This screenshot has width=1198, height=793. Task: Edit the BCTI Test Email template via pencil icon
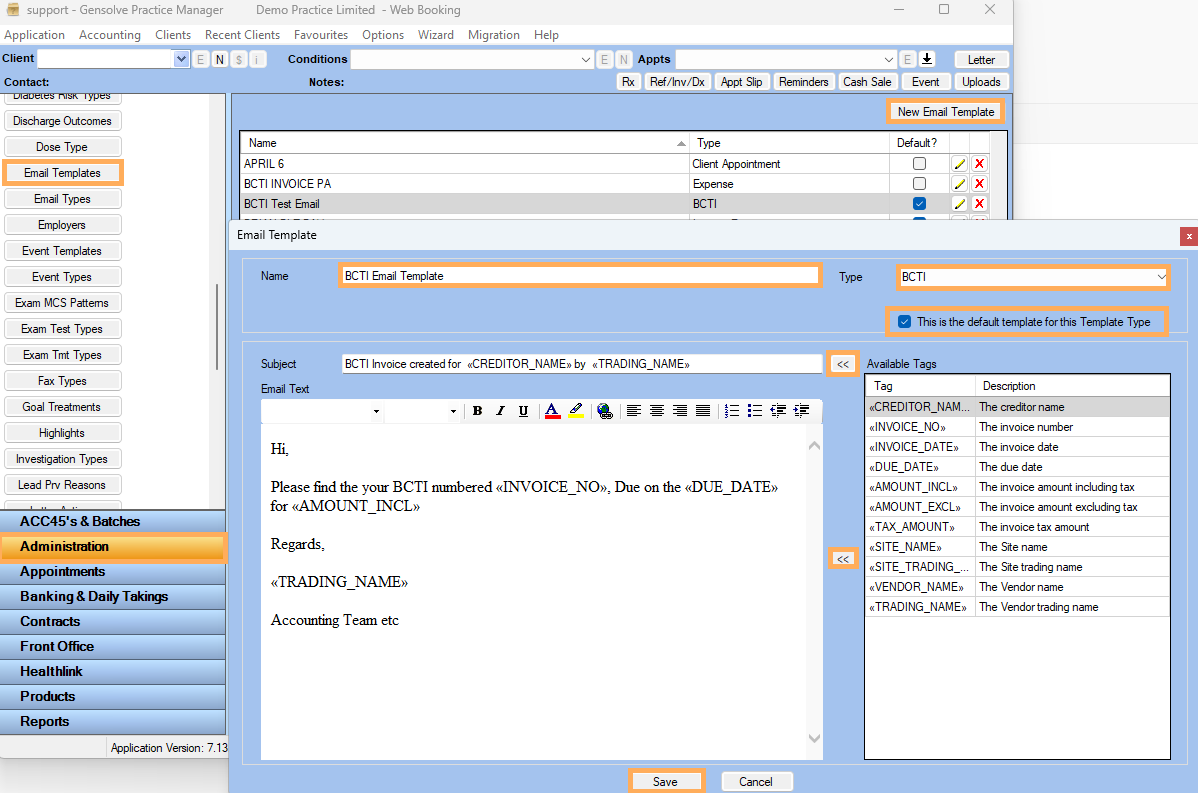[x=961, y=203]
